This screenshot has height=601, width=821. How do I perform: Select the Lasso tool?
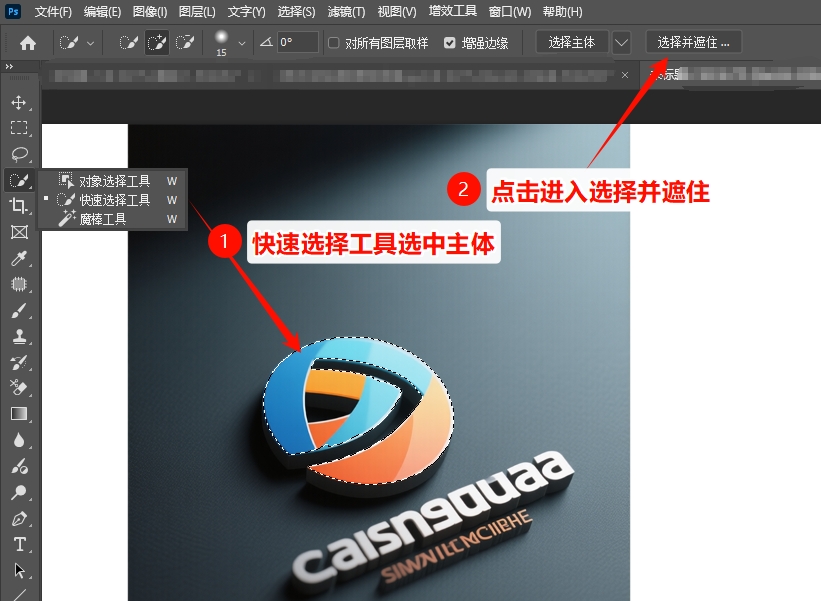tap(18, 155)
